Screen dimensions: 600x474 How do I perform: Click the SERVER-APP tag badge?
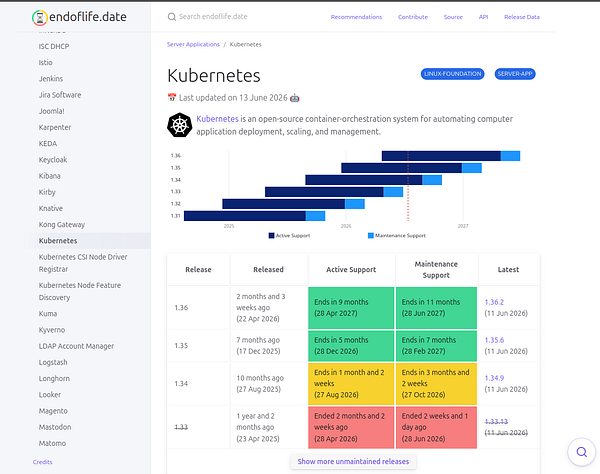(x=515, y=74)
